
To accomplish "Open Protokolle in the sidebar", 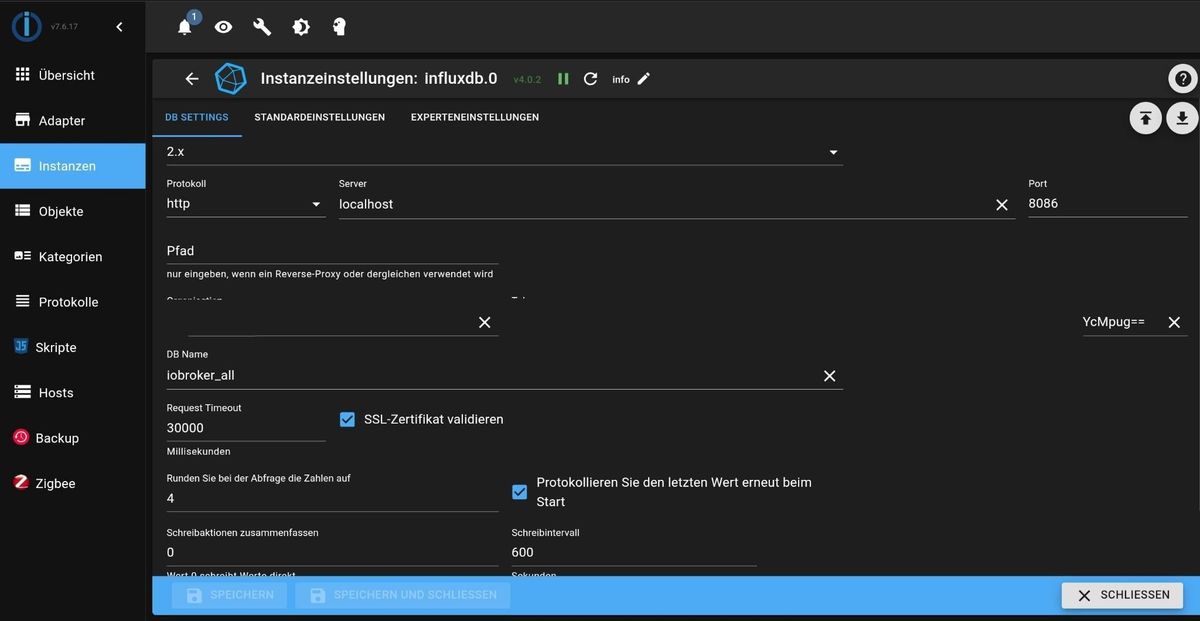I will [x=73, y=302].
